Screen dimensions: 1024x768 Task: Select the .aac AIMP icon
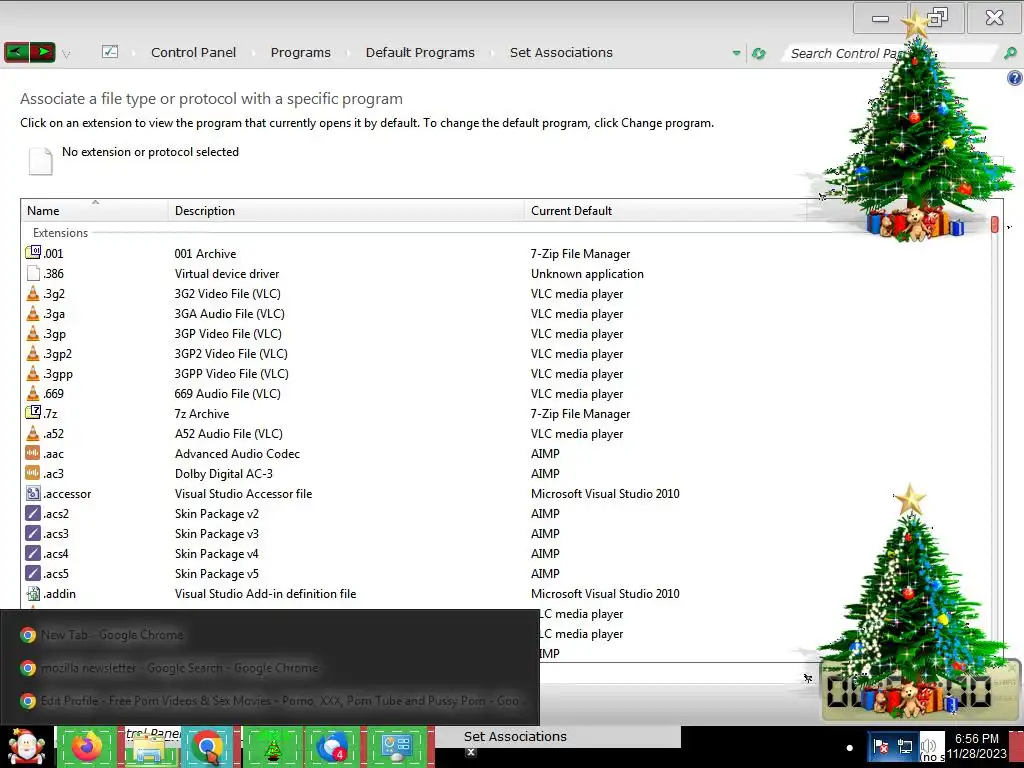pyautogui.click(x=33, y=453)
